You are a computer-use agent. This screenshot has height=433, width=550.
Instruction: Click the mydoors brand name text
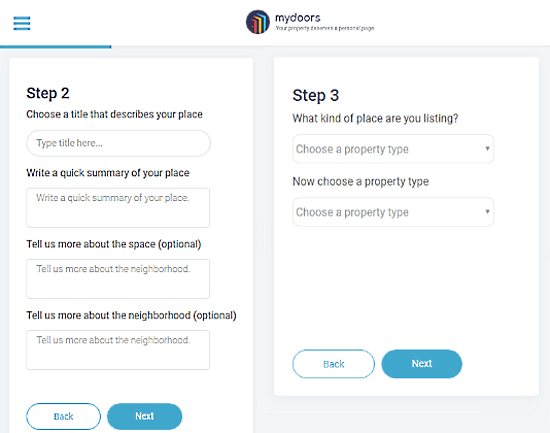coord(297,18)
